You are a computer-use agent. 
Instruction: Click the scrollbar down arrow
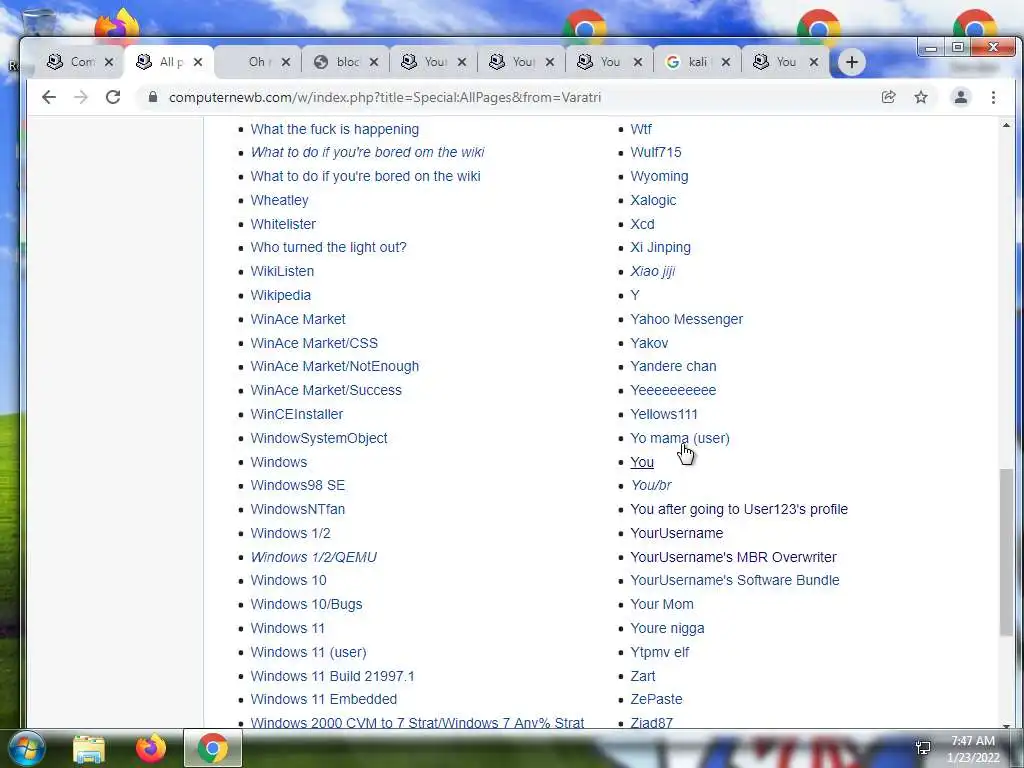(1006, 724)
